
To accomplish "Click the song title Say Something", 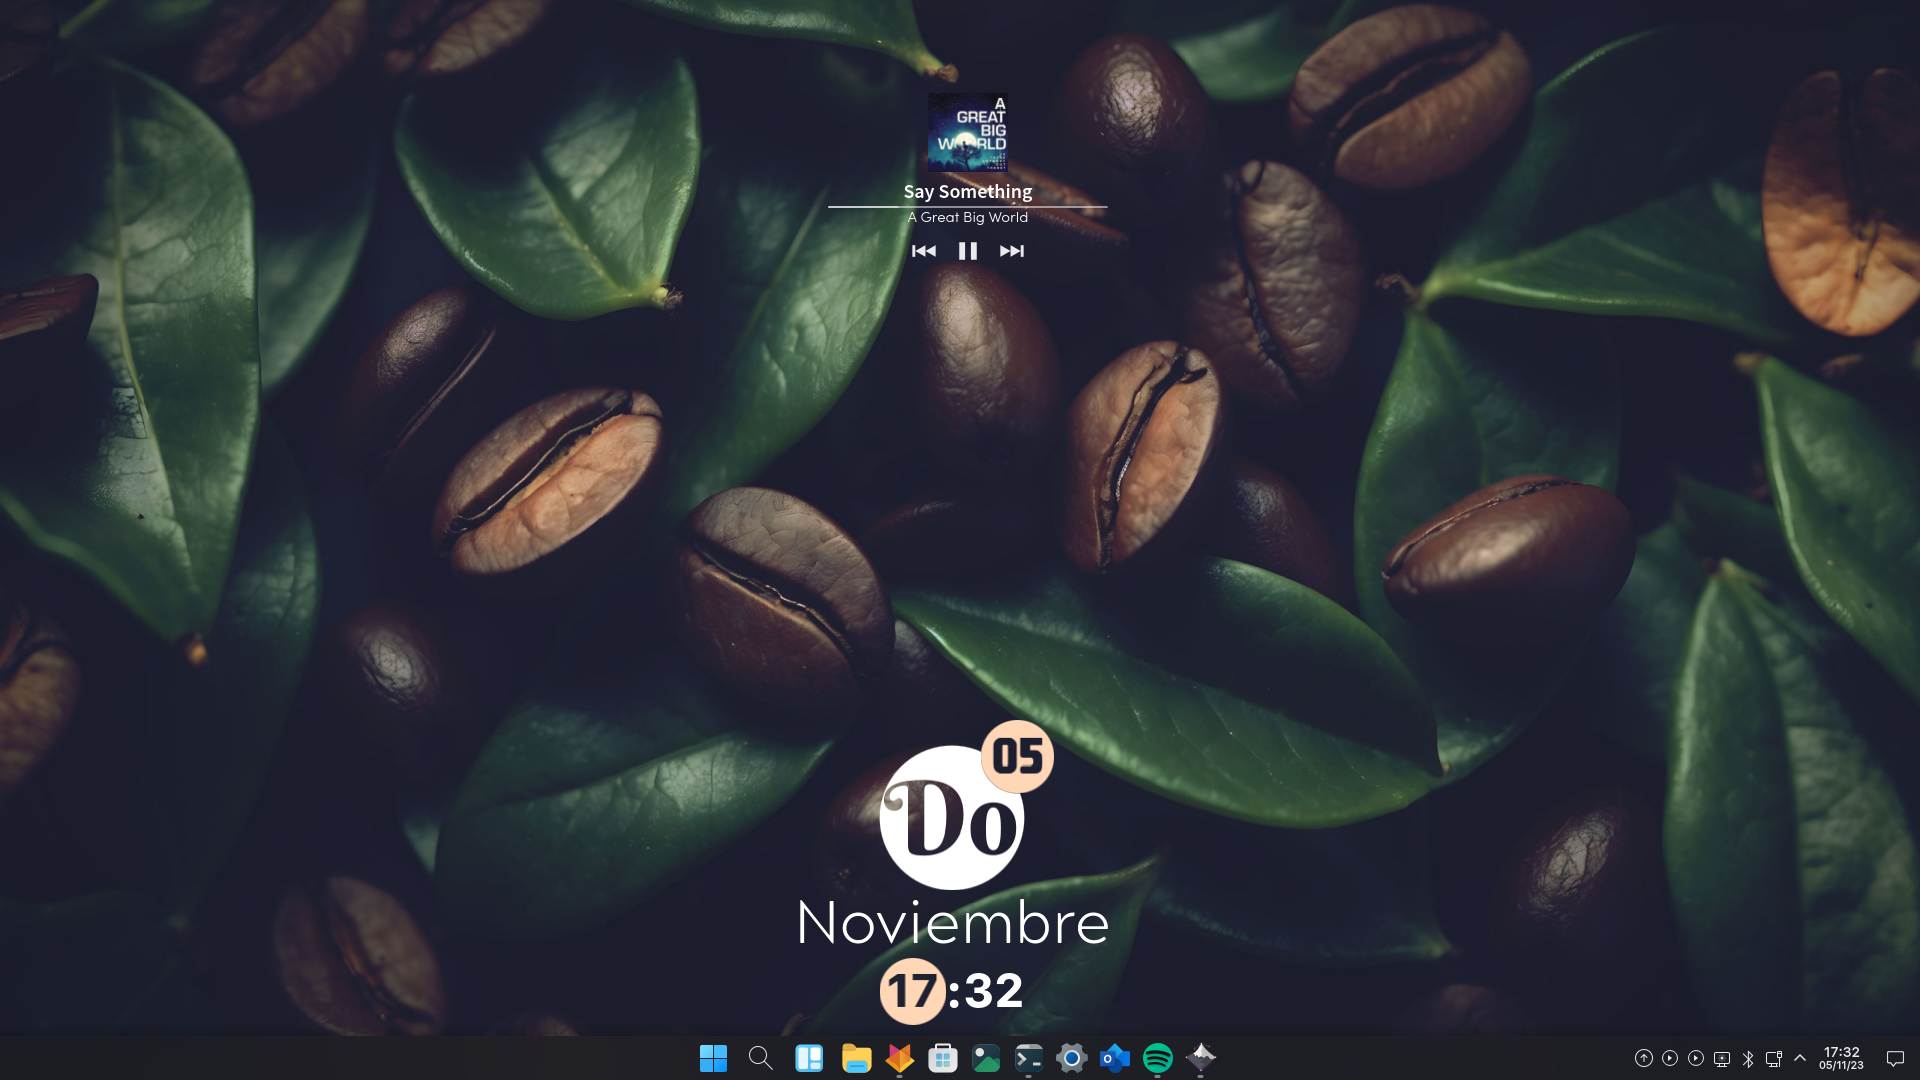I will click(x=967, y=191).
